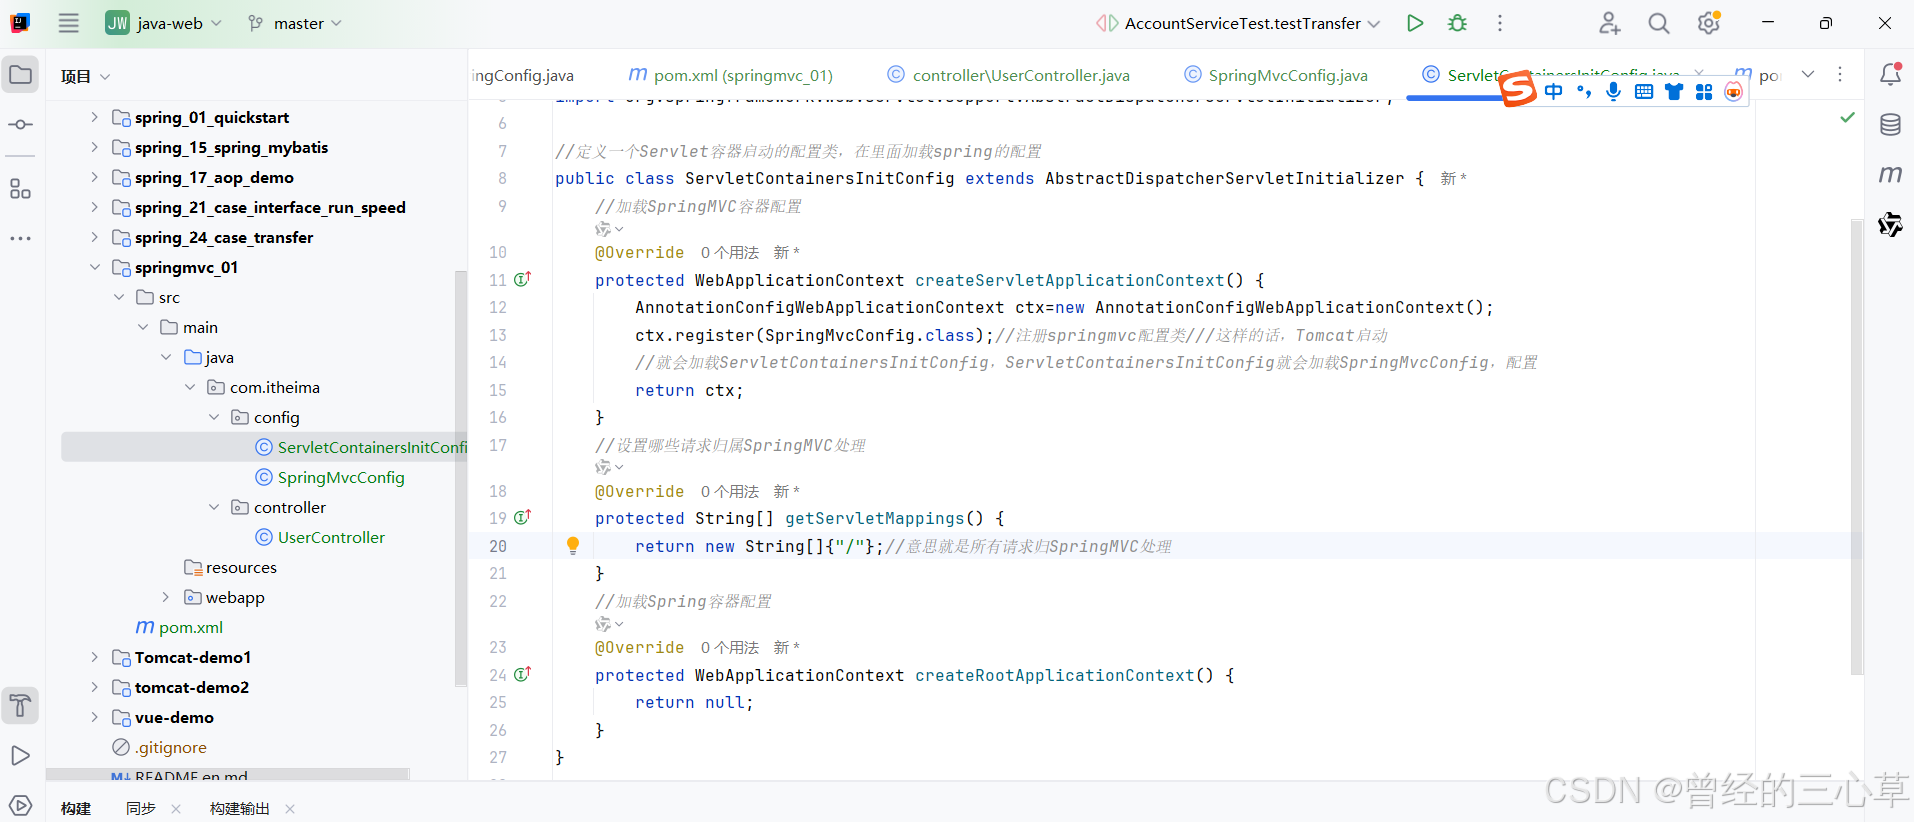
Task: Click the Sogou voice input microphone
Action: point(1613,92)
